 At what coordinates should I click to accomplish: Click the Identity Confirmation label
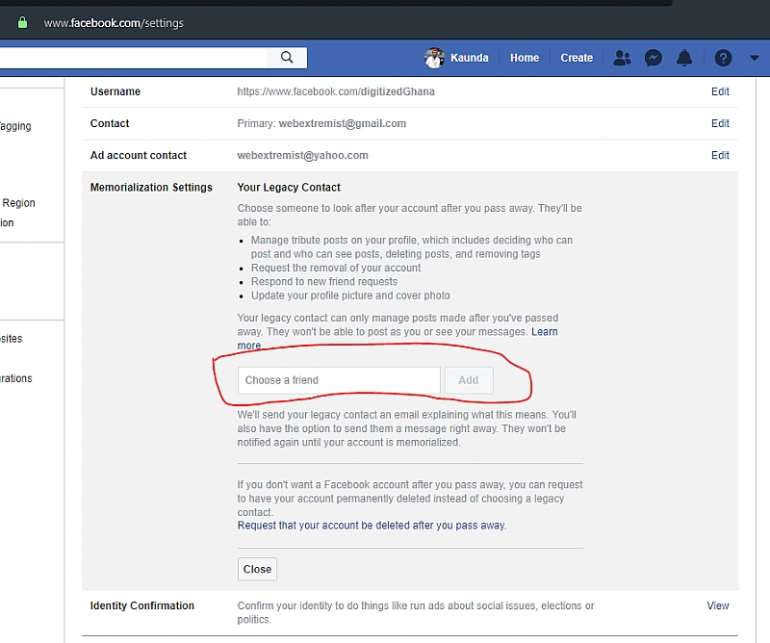coord(142,606)
